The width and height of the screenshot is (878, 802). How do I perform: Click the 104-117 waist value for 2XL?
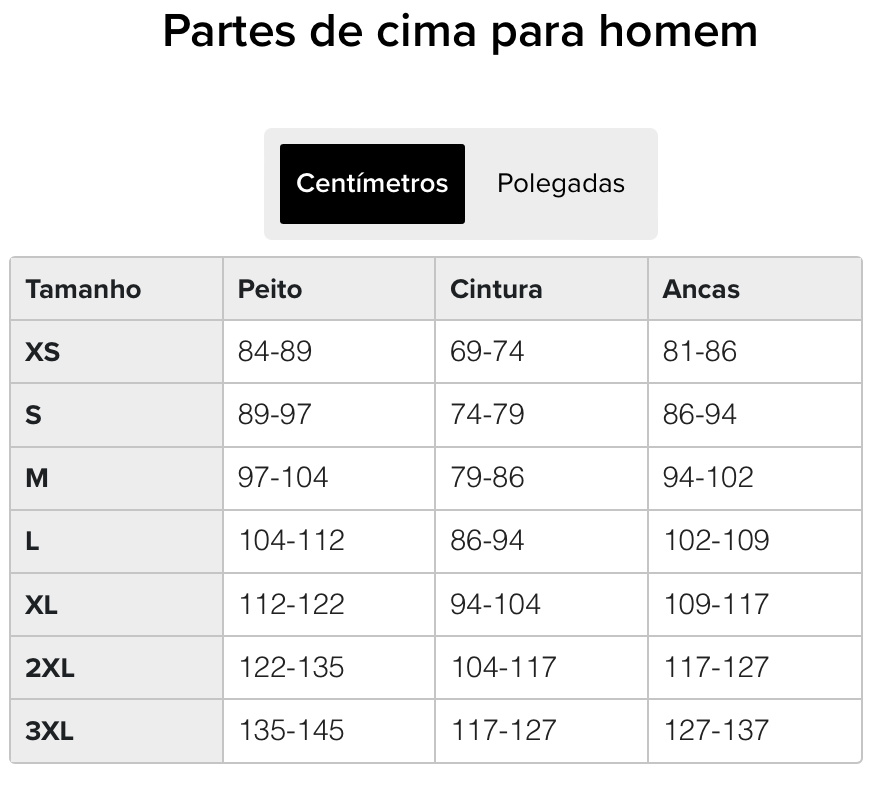coord(503,667)
